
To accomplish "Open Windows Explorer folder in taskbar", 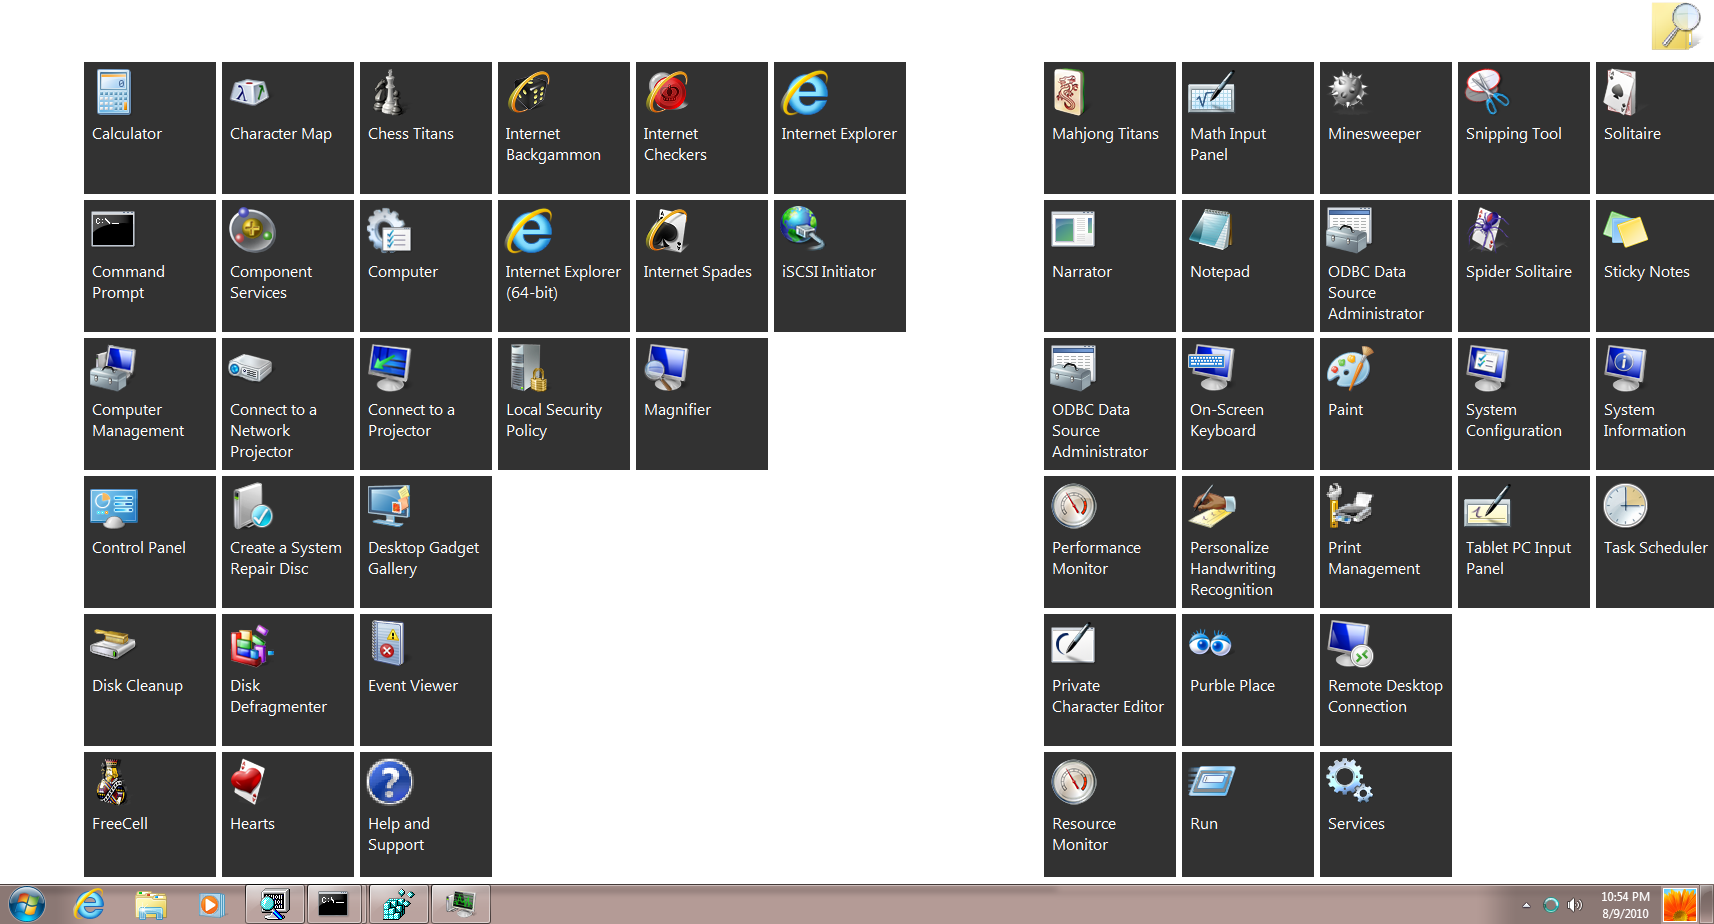I will pyautogui.click(x=150, y=905).
